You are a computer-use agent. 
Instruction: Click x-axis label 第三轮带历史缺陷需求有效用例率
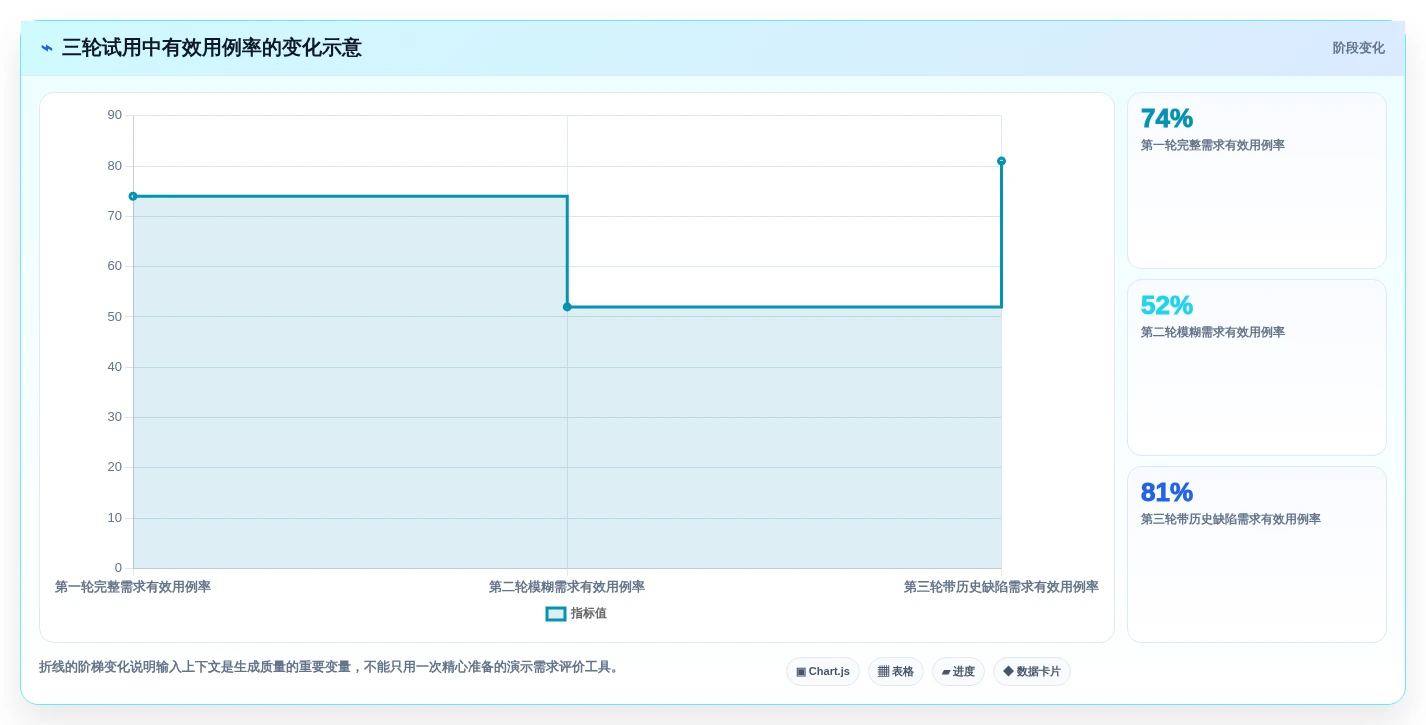[1001, 587]
